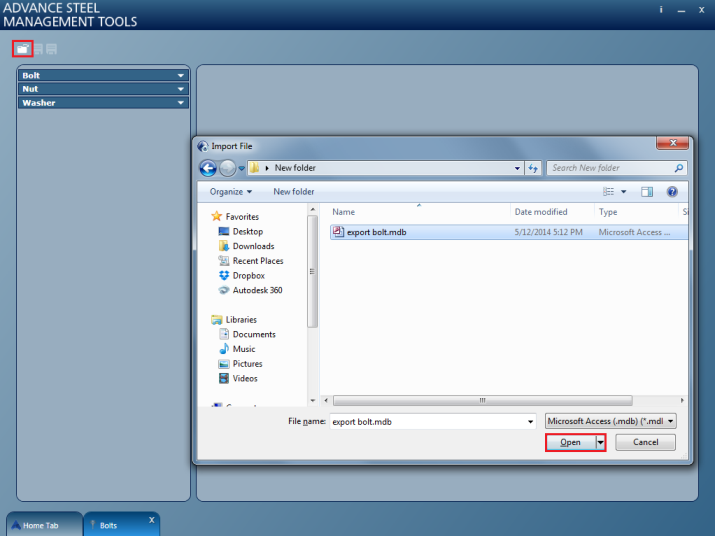This screenshot has width=715, height=536.
Task: Open Music library
Action: pos(244,349)
